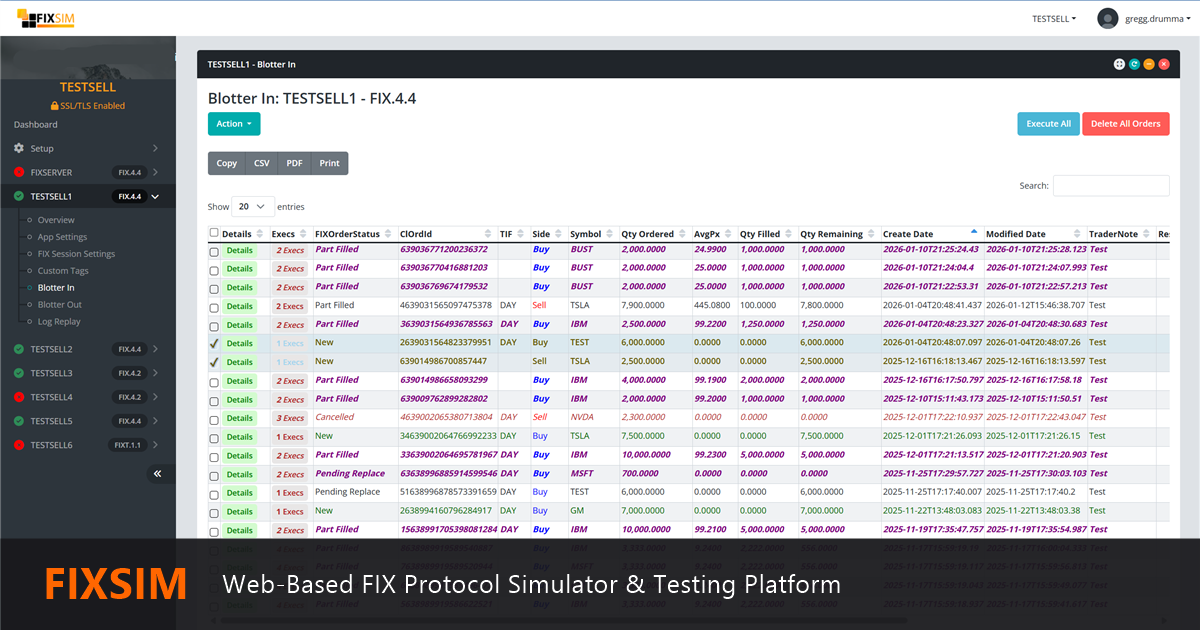Toggle the select-all checkbox in table header

[214, 233]
